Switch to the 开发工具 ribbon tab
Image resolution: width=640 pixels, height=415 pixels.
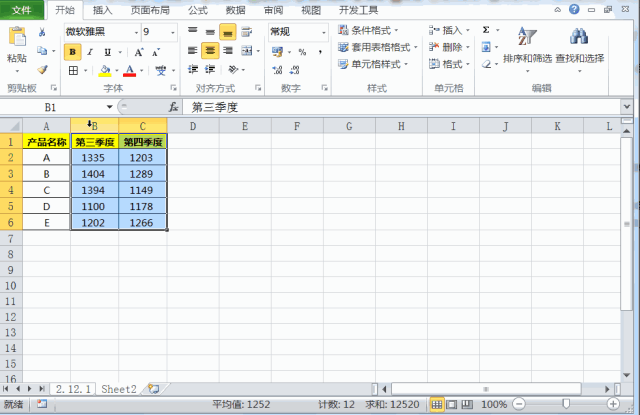pyautogui.click(x=358, y=10)
